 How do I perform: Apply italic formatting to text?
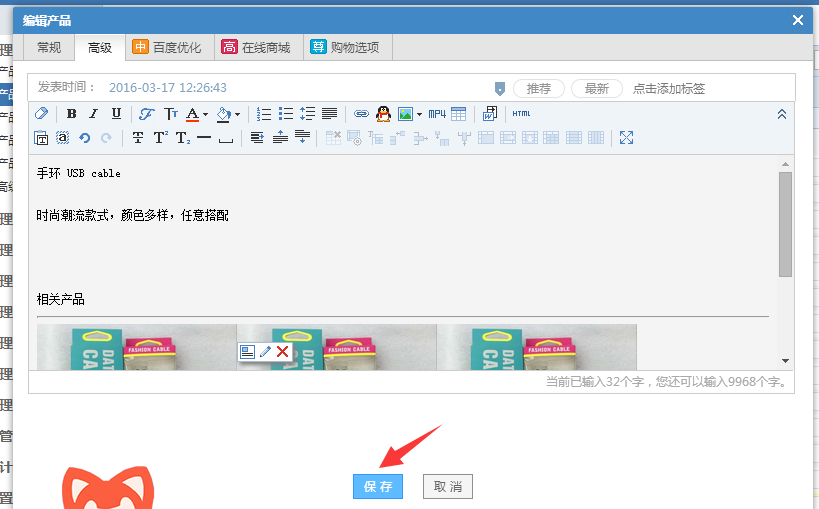point(94,114)
